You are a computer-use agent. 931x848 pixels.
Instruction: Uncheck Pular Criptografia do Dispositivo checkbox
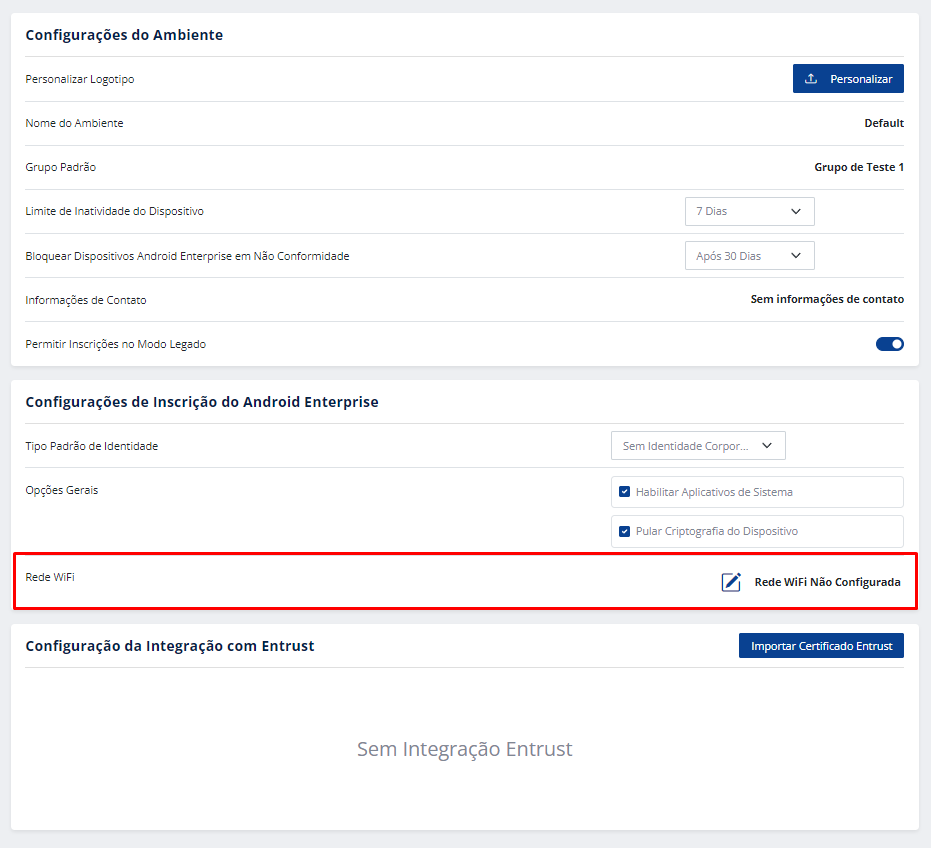click(625, 531)
